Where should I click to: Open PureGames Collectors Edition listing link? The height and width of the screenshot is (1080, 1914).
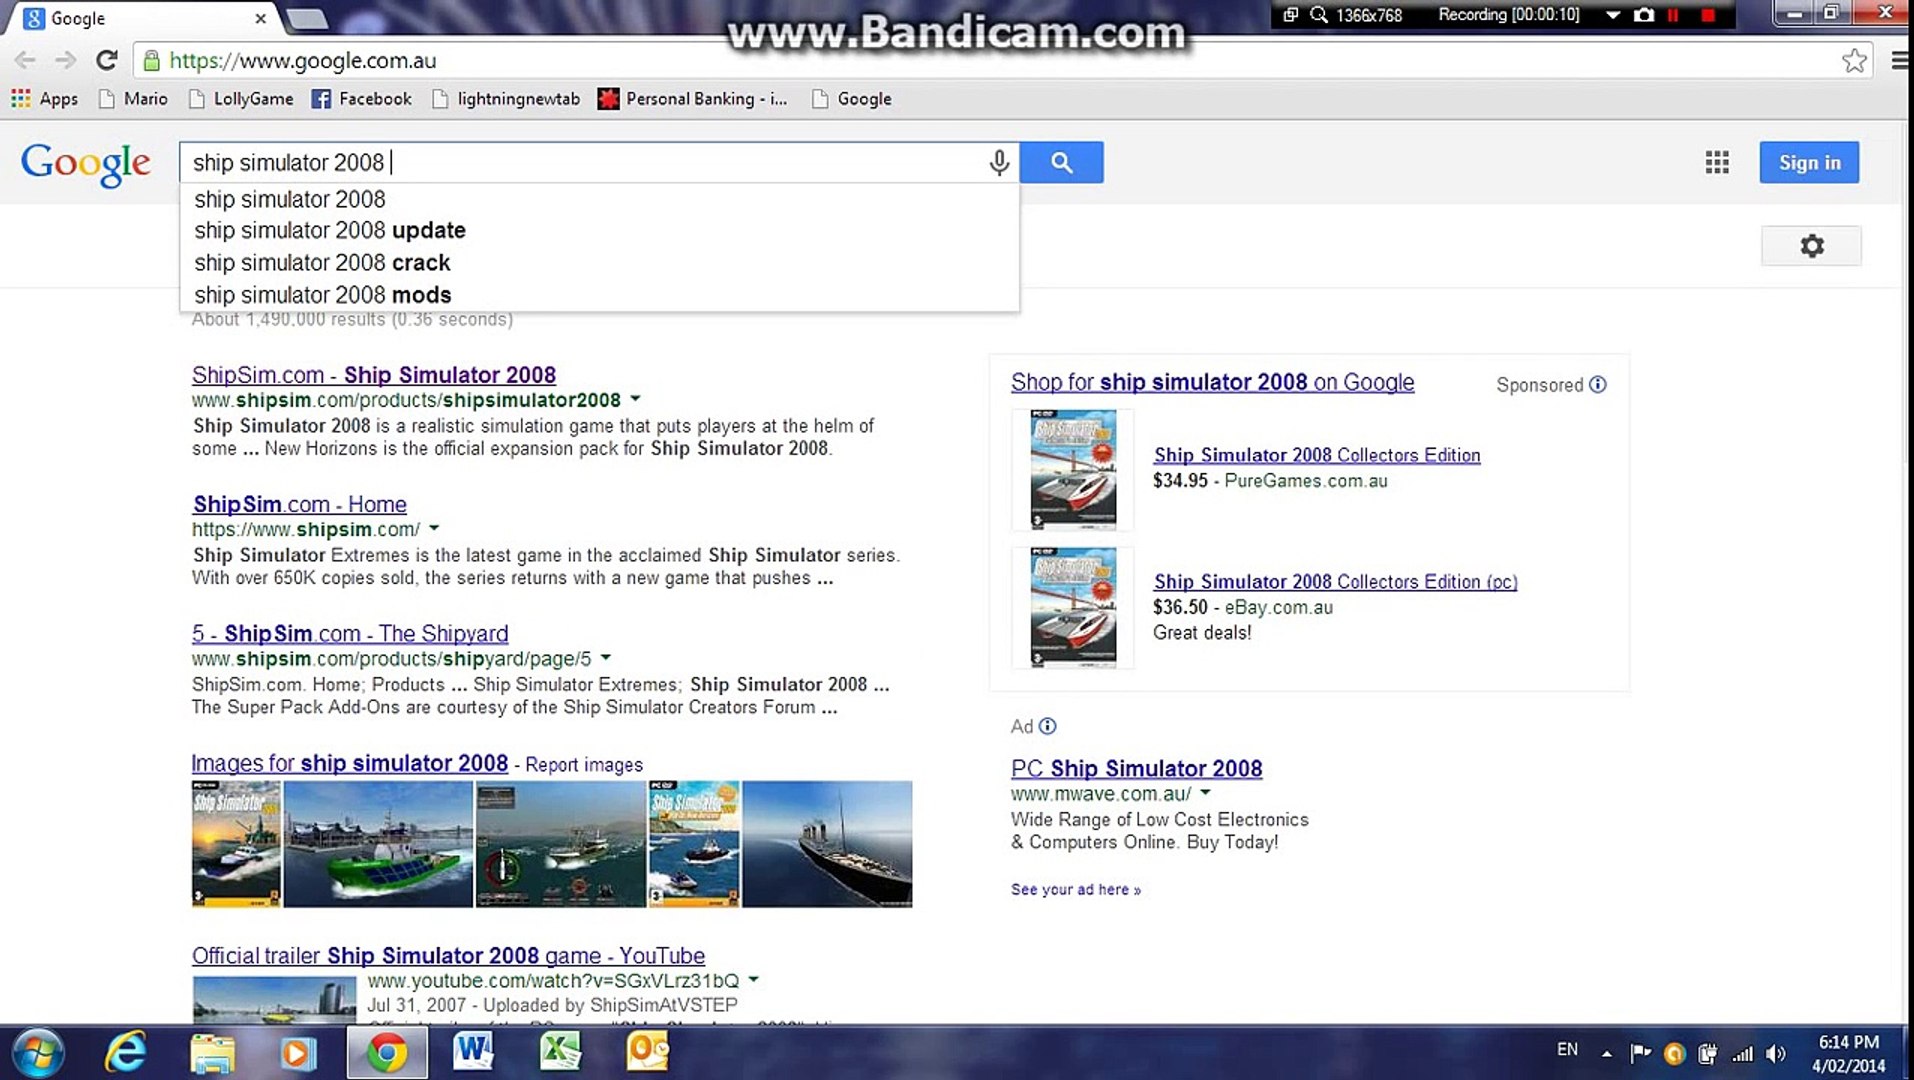[1317, 455]
